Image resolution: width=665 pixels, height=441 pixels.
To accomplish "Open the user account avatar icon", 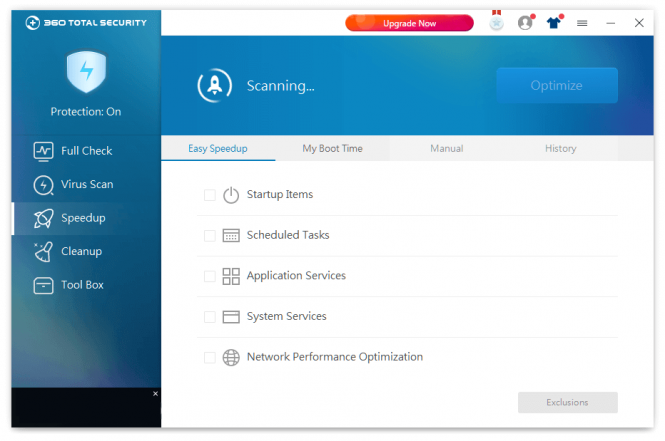I will [526, 22].
